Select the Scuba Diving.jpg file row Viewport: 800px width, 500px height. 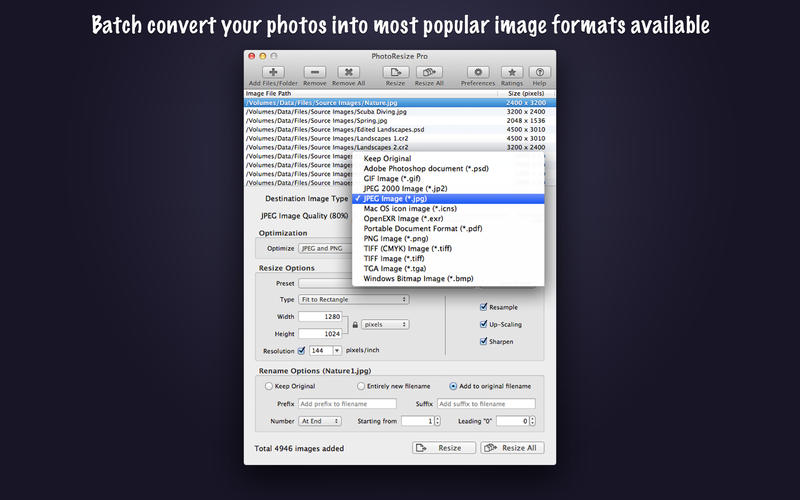(400, 112)
